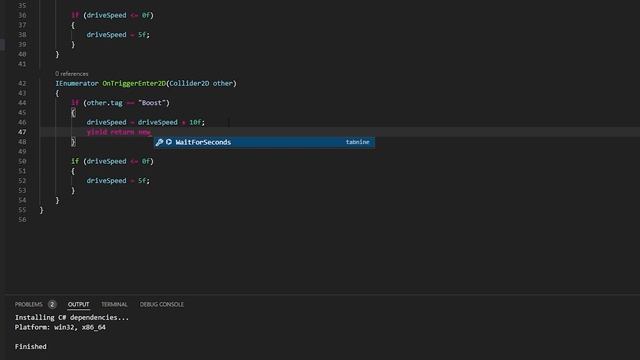Click line number 56 in gutter
Screen dimensions: 640x360
[x=22, y=220]
